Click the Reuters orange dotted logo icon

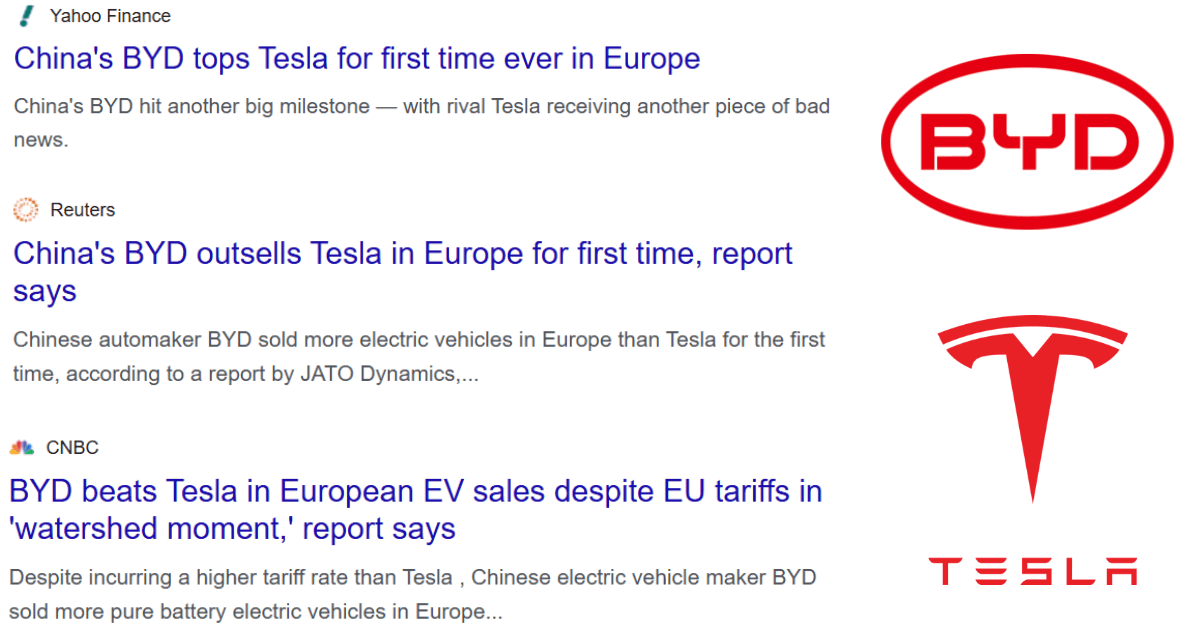(25, 210)
